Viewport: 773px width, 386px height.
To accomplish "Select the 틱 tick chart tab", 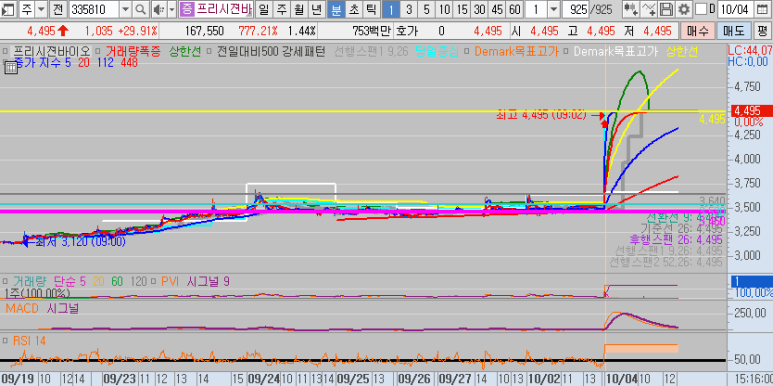I will pos(372,9).
